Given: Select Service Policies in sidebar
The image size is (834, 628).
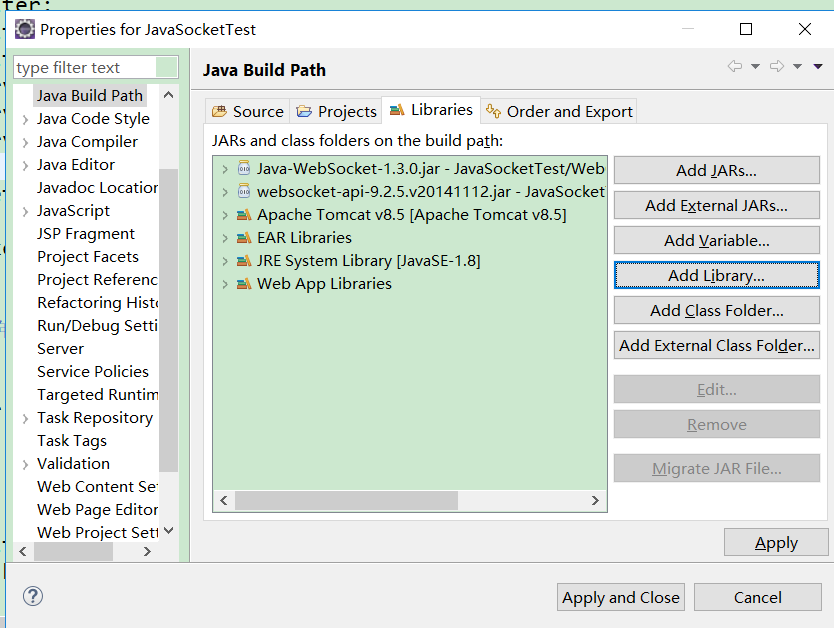Looking at the screenshot, I should [93, 372].
